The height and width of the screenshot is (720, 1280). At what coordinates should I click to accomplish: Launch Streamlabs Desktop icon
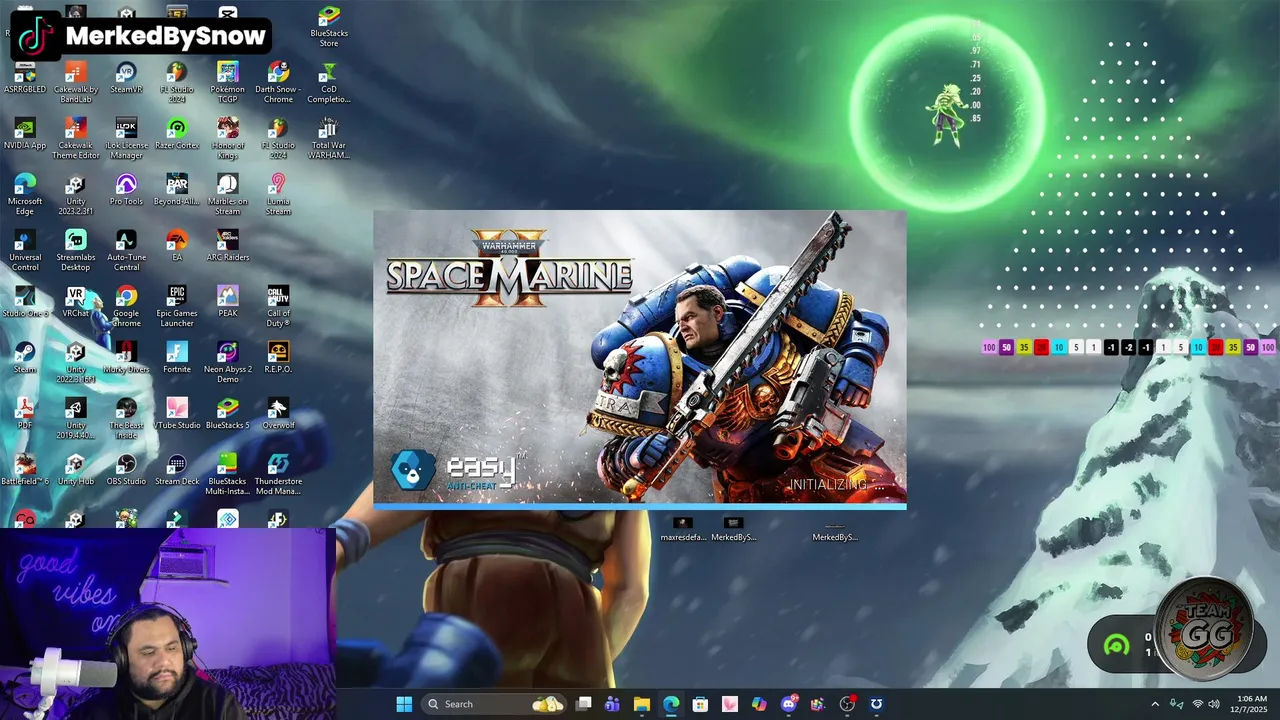pos(76,251)
